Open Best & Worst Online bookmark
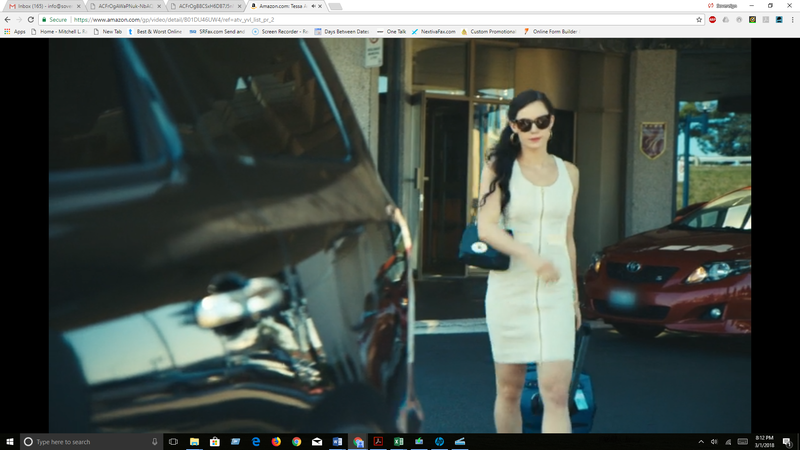800x450 pixels. point(155,32)
